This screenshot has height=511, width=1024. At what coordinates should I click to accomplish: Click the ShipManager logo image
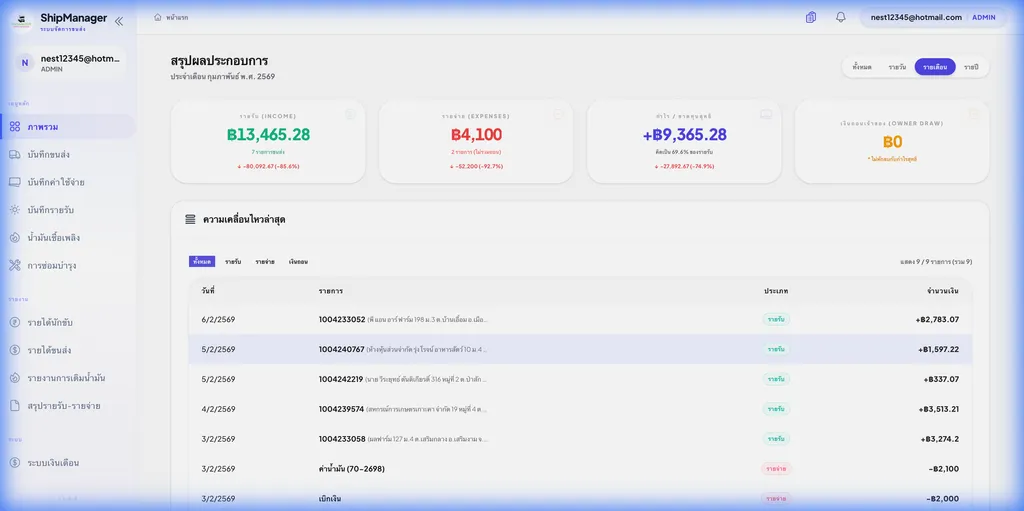coord(23,22)
